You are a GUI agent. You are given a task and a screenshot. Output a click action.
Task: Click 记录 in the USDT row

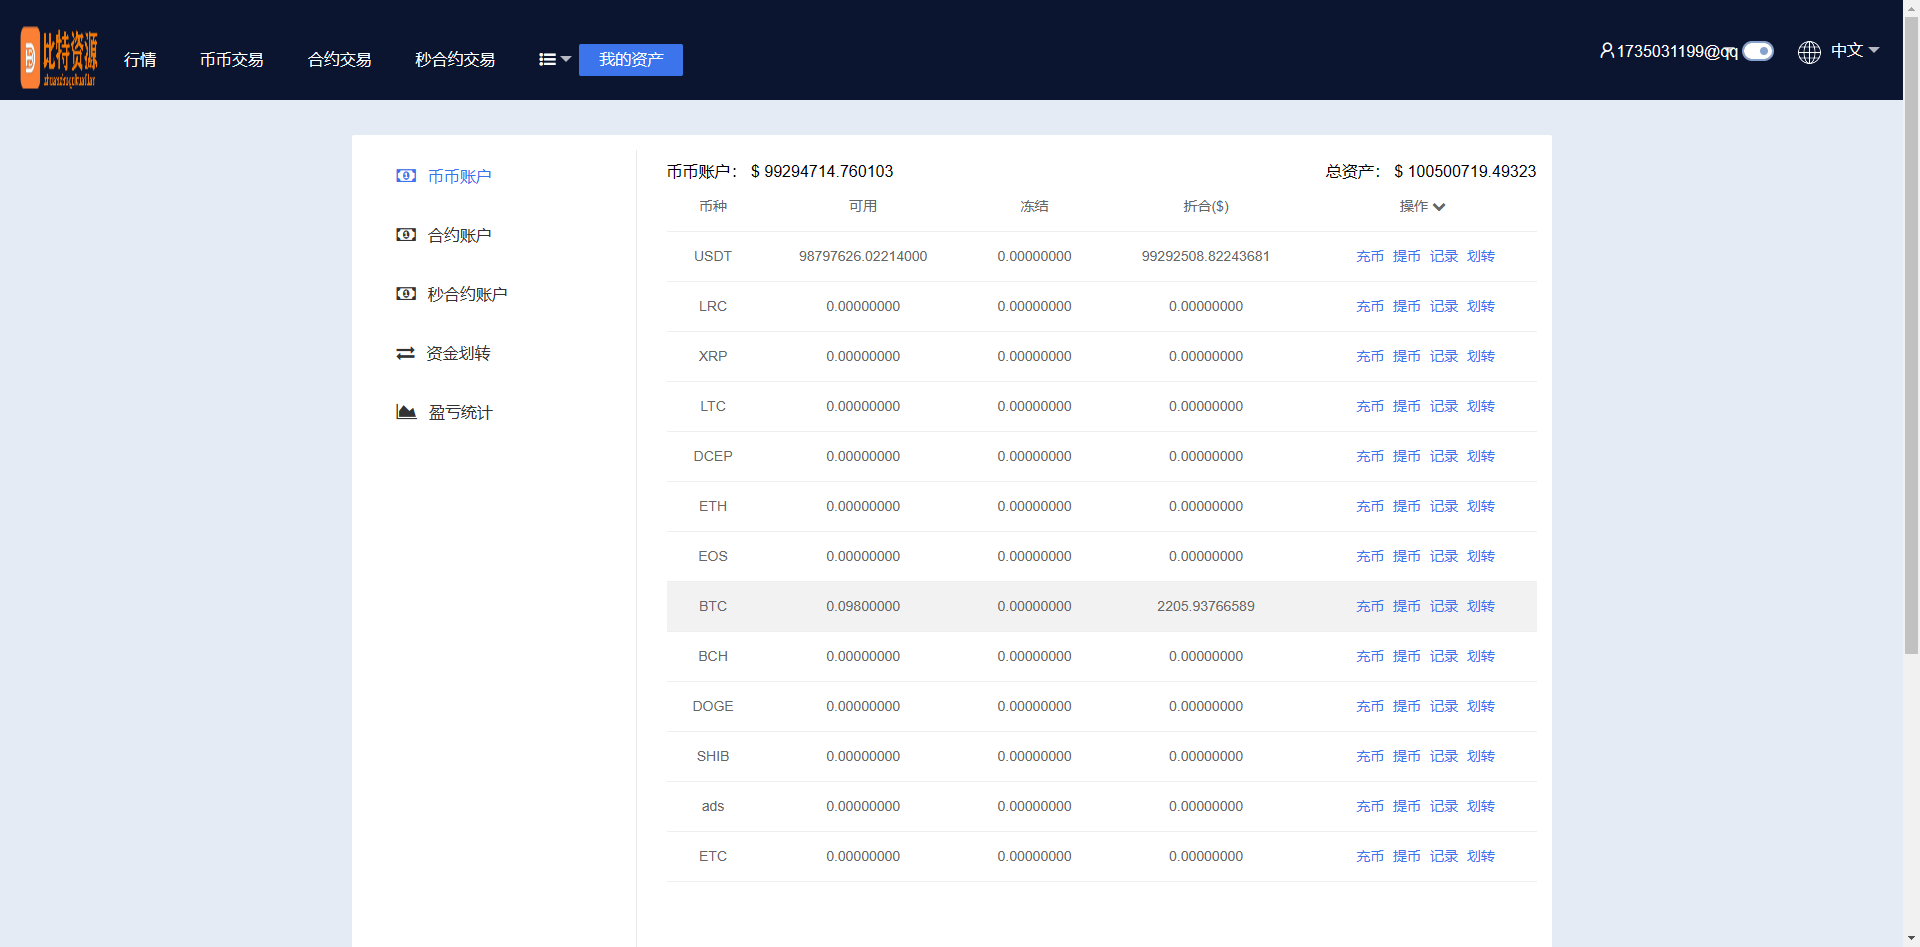[x=1444, y=256]
